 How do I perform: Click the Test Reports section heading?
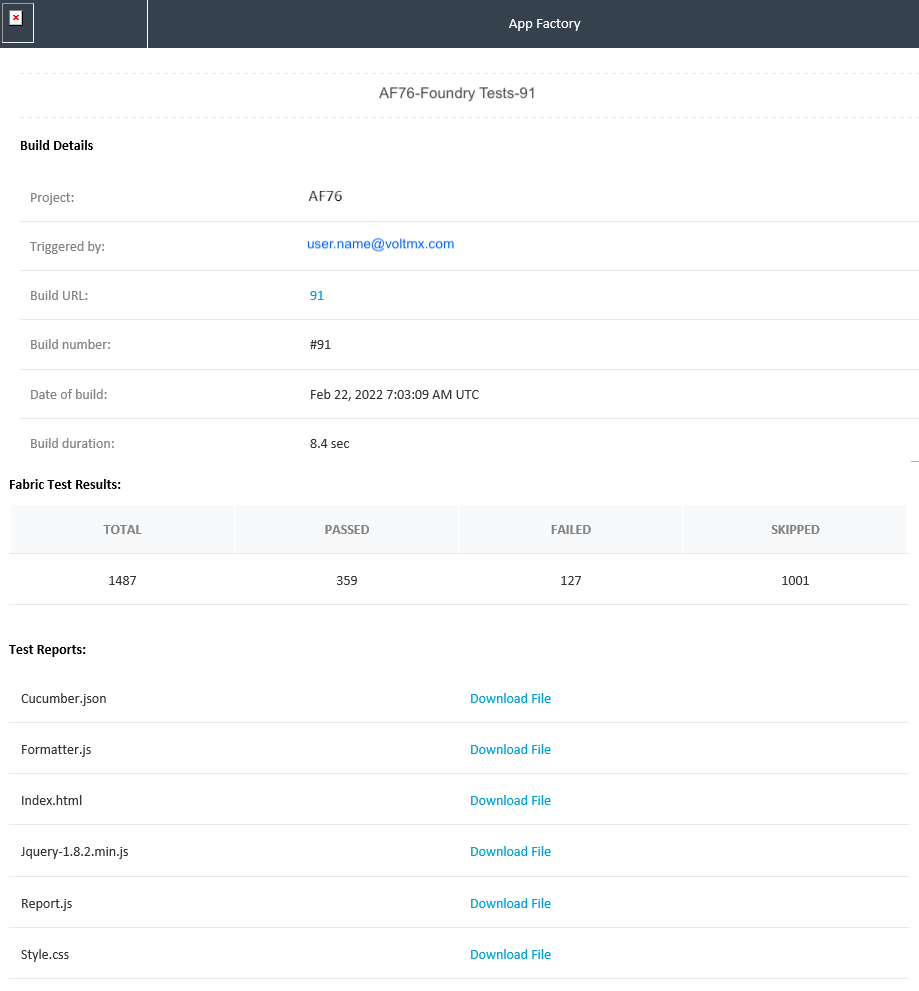click(x=47, y=650)
